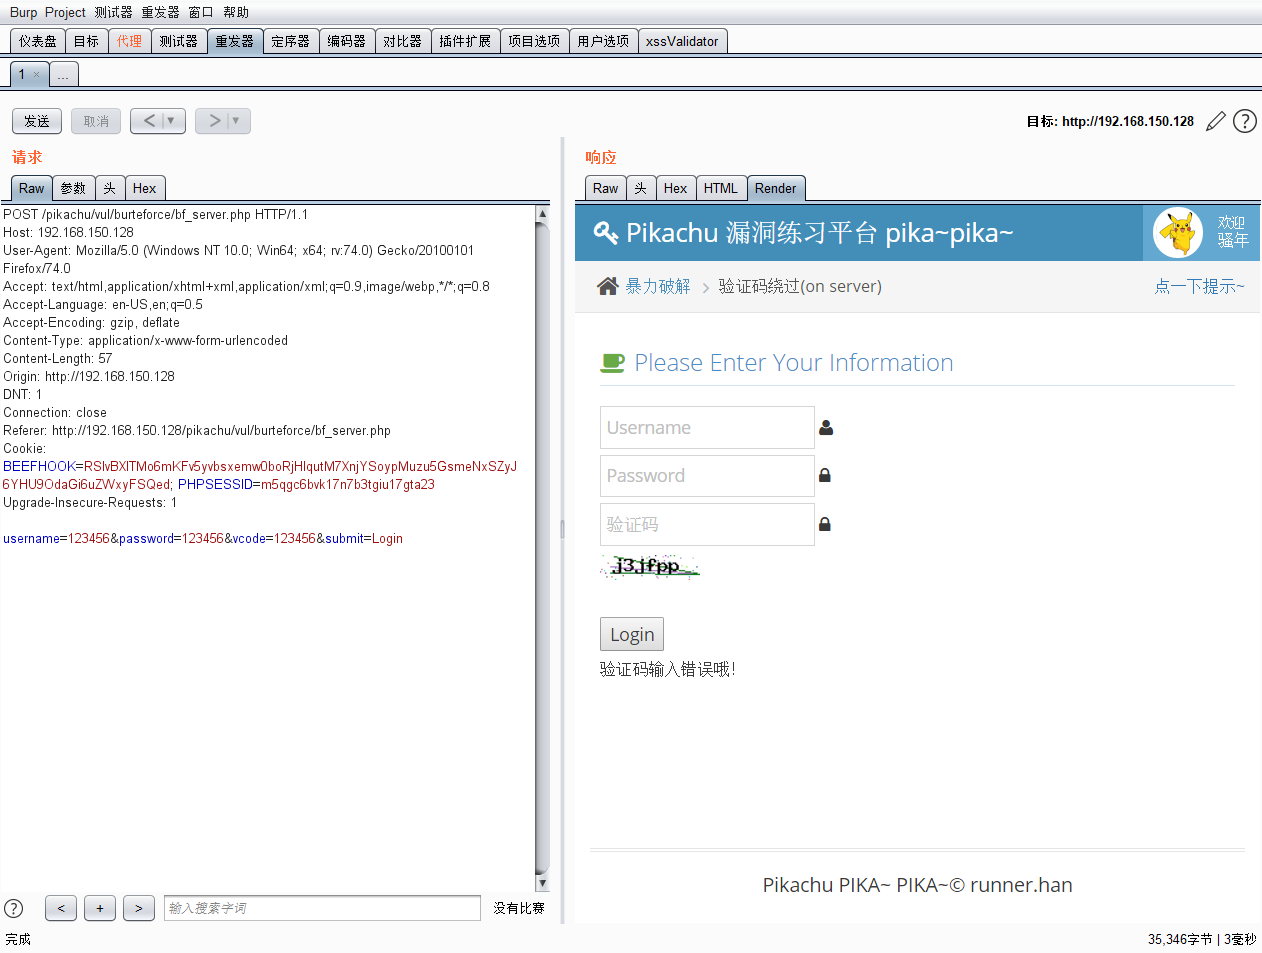Select request 参数 tab
Viewport: 1262px width, 953px height.
[x=73, y=188]
